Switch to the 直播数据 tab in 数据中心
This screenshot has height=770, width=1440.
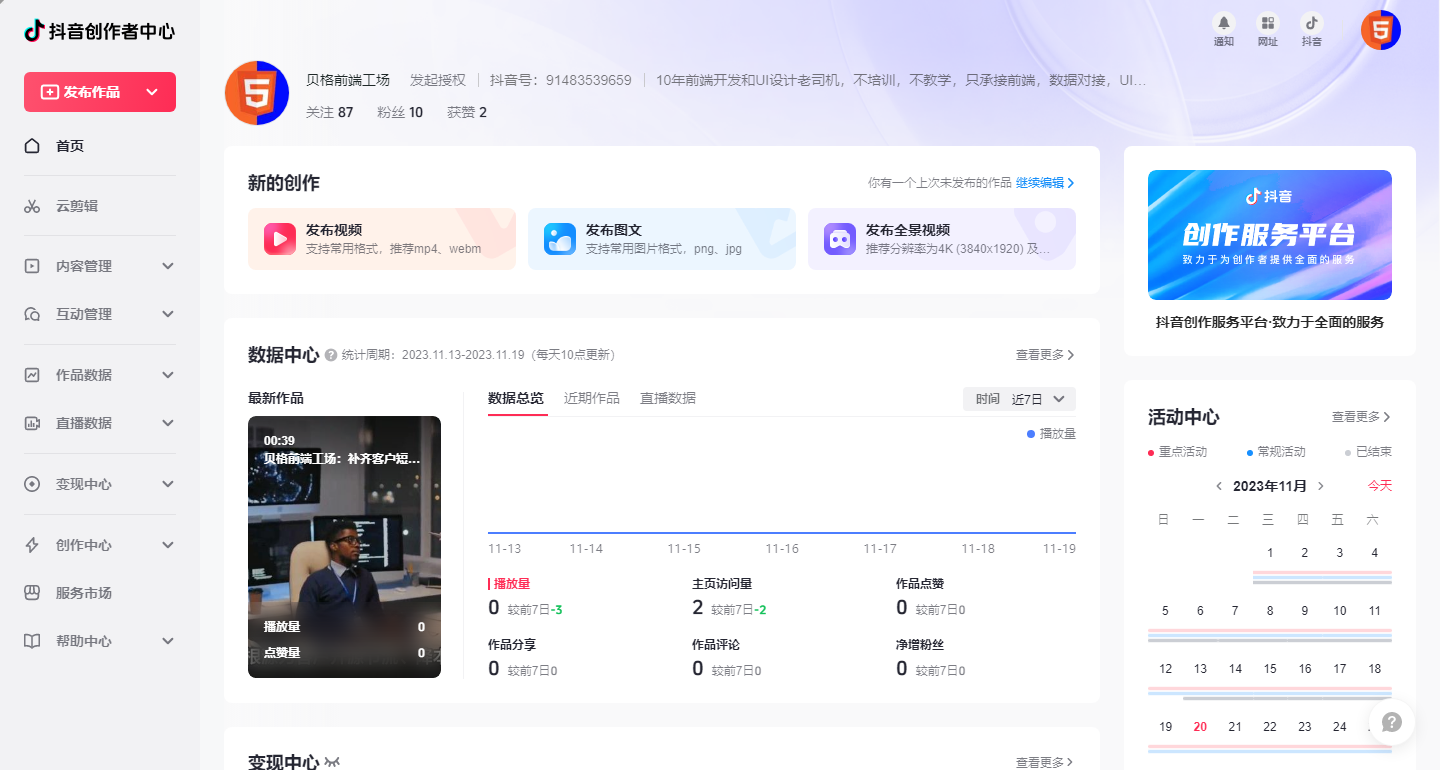668,398
